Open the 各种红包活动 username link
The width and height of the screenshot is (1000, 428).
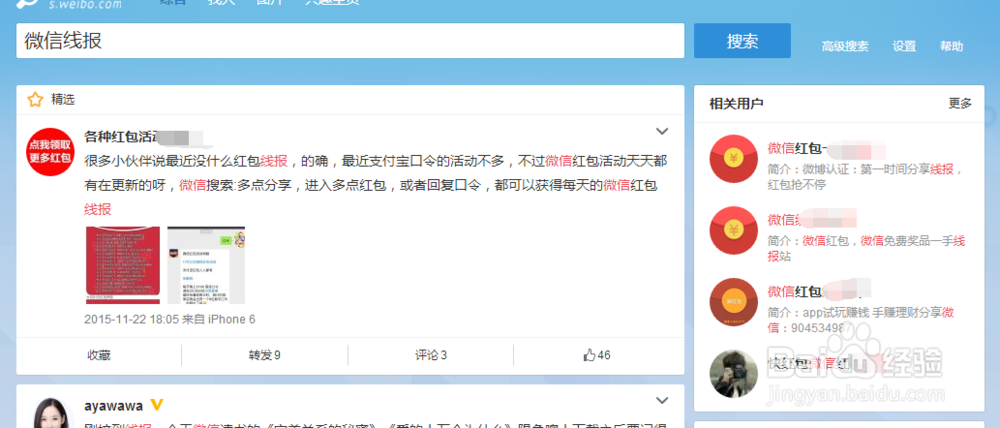click(121, 136)
